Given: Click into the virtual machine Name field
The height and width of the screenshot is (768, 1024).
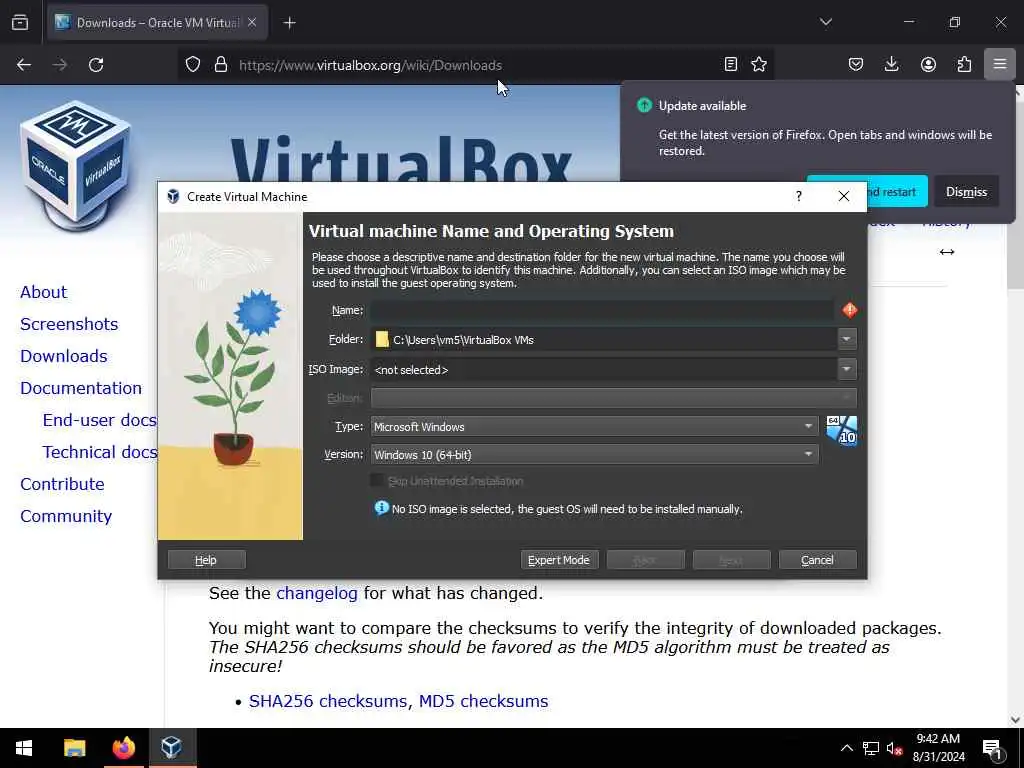Looking at the screenshot, I should (x=601, y=310).
